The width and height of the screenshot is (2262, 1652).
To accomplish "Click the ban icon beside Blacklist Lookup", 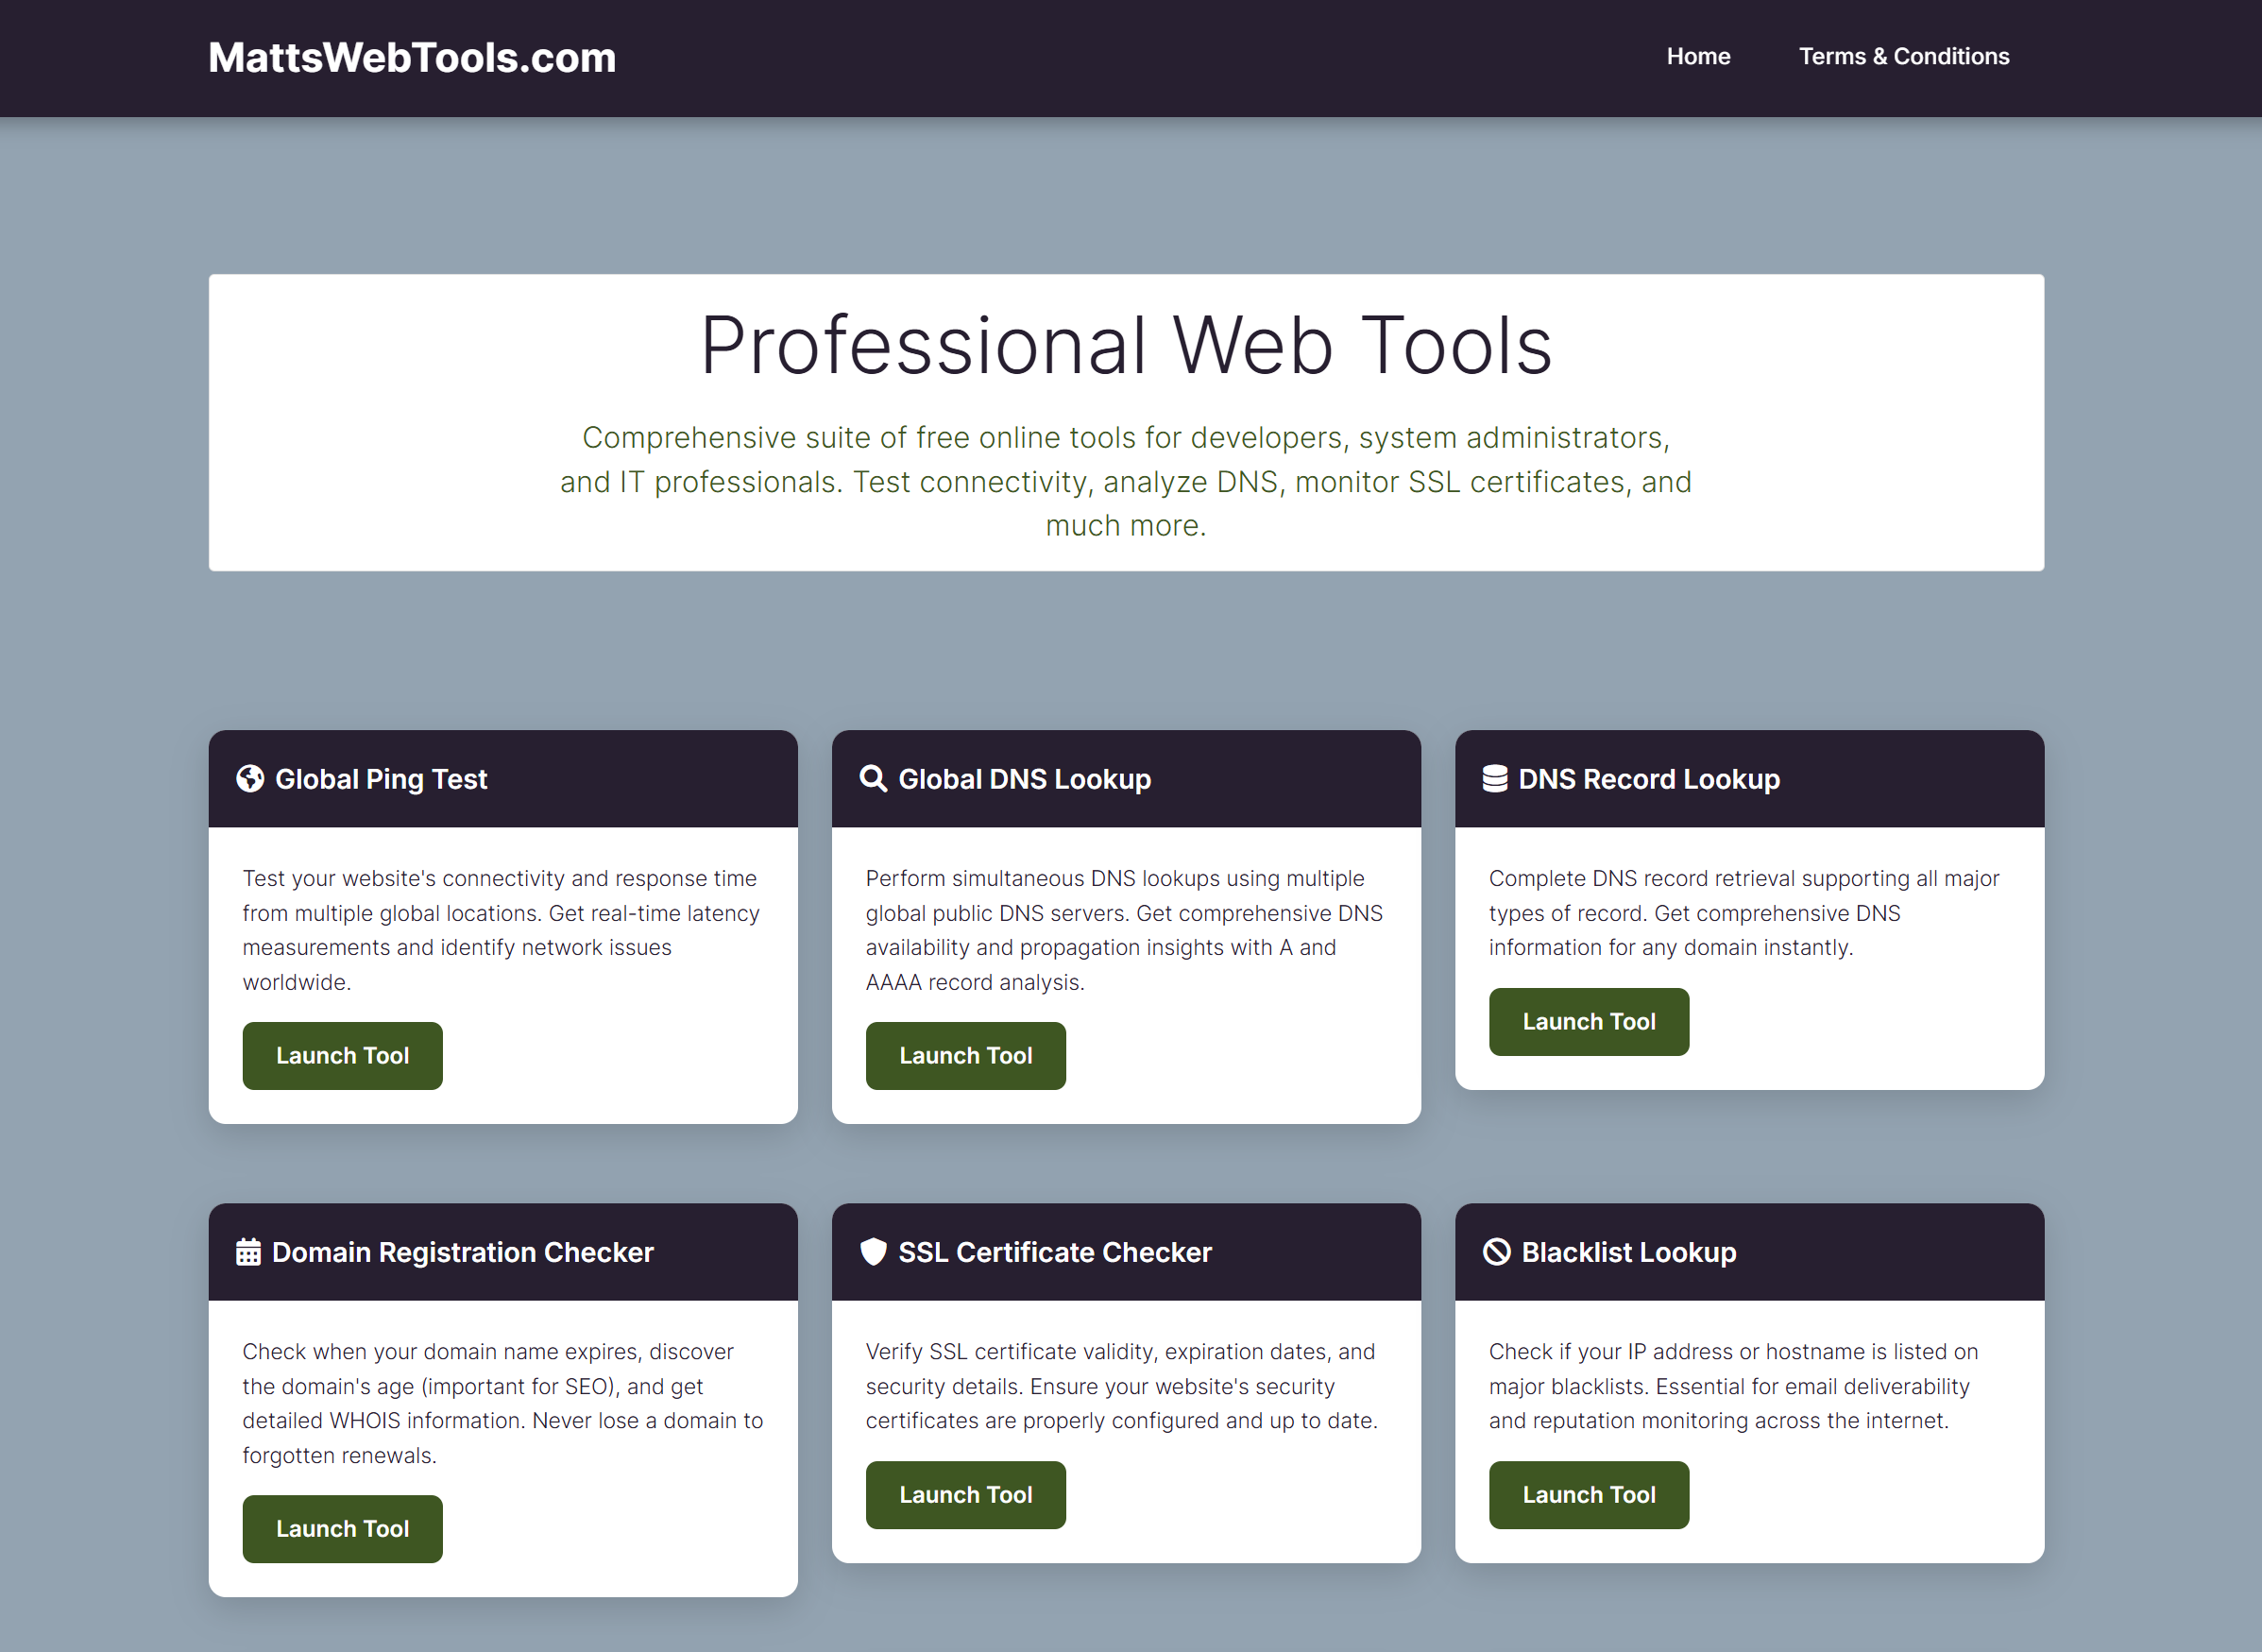I will click(1496, 1251).
